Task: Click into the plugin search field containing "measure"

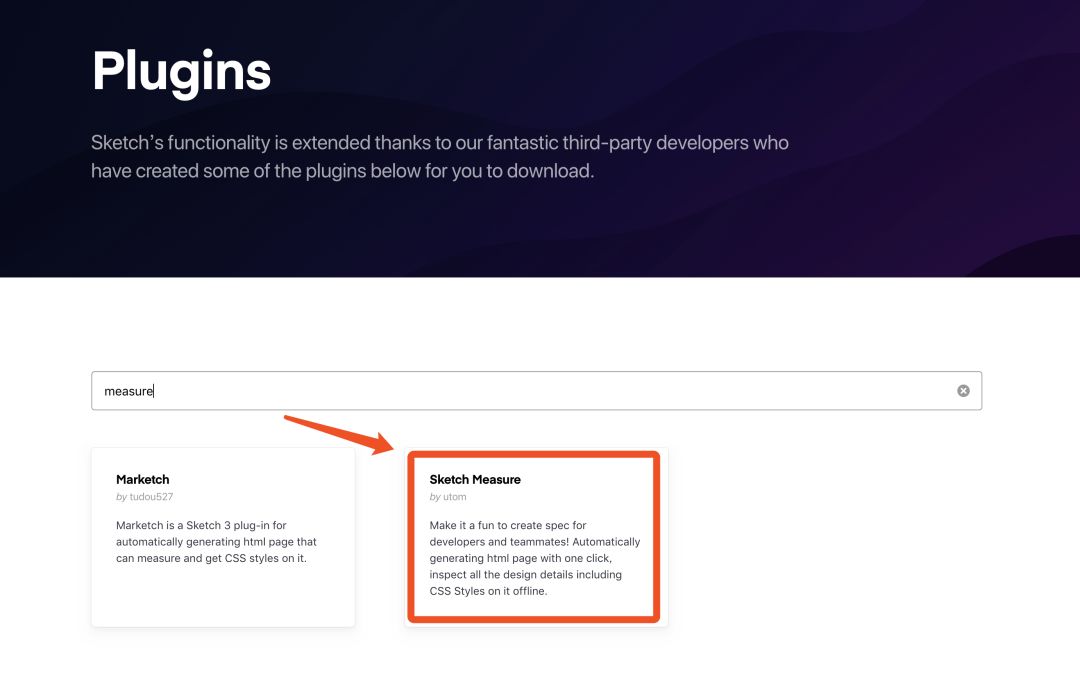Action: pos(536,391)
